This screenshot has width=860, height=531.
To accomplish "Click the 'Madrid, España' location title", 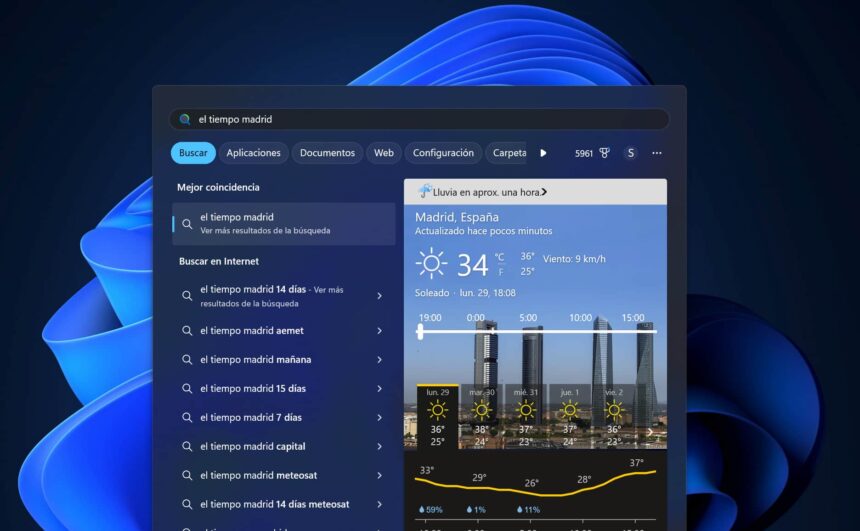I will click(457, 217).
